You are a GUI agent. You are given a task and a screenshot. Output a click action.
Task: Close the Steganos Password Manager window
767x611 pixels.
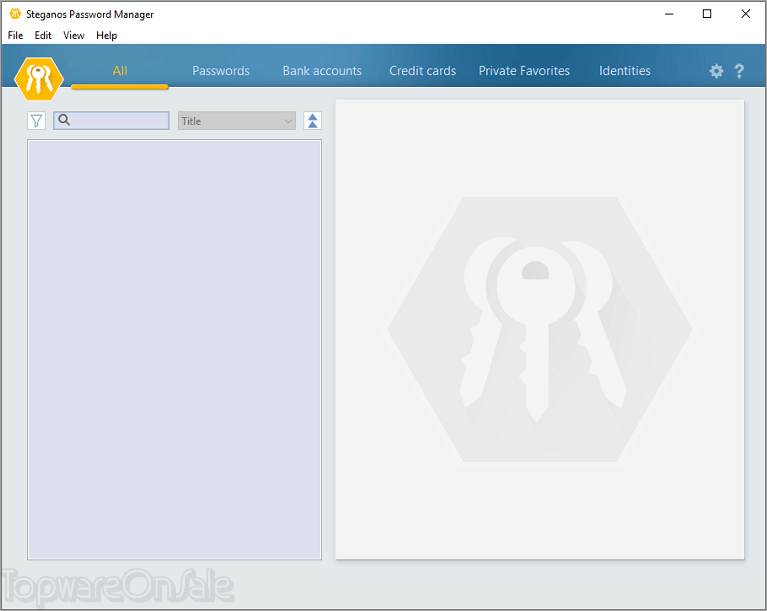click(745, 14)
